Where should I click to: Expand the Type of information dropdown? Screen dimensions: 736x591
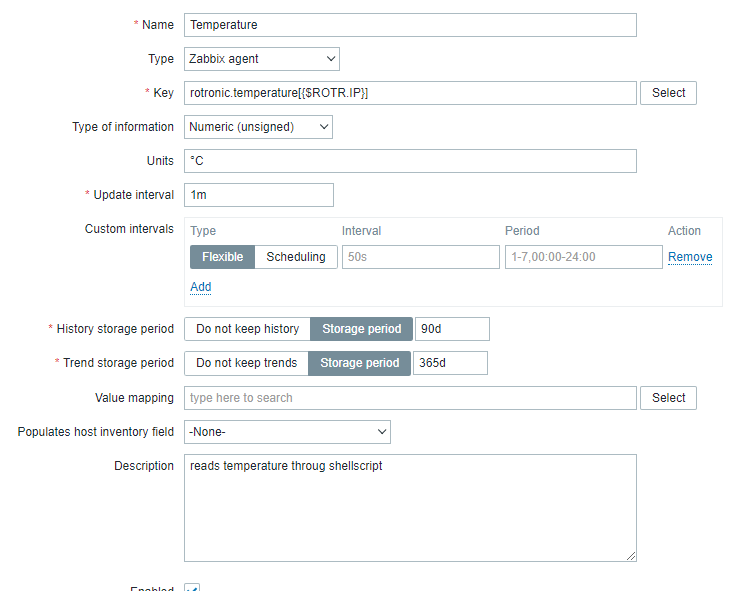click(x=258, y=127)
